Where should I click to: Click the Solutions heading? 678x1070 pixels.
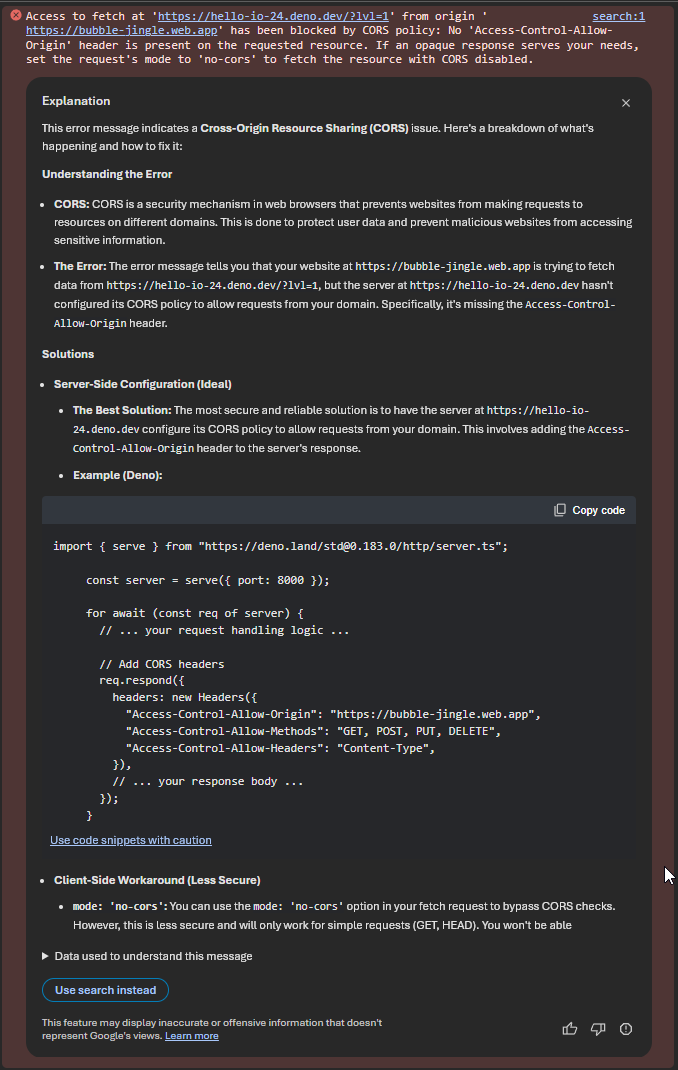click(x=68, y=354)
